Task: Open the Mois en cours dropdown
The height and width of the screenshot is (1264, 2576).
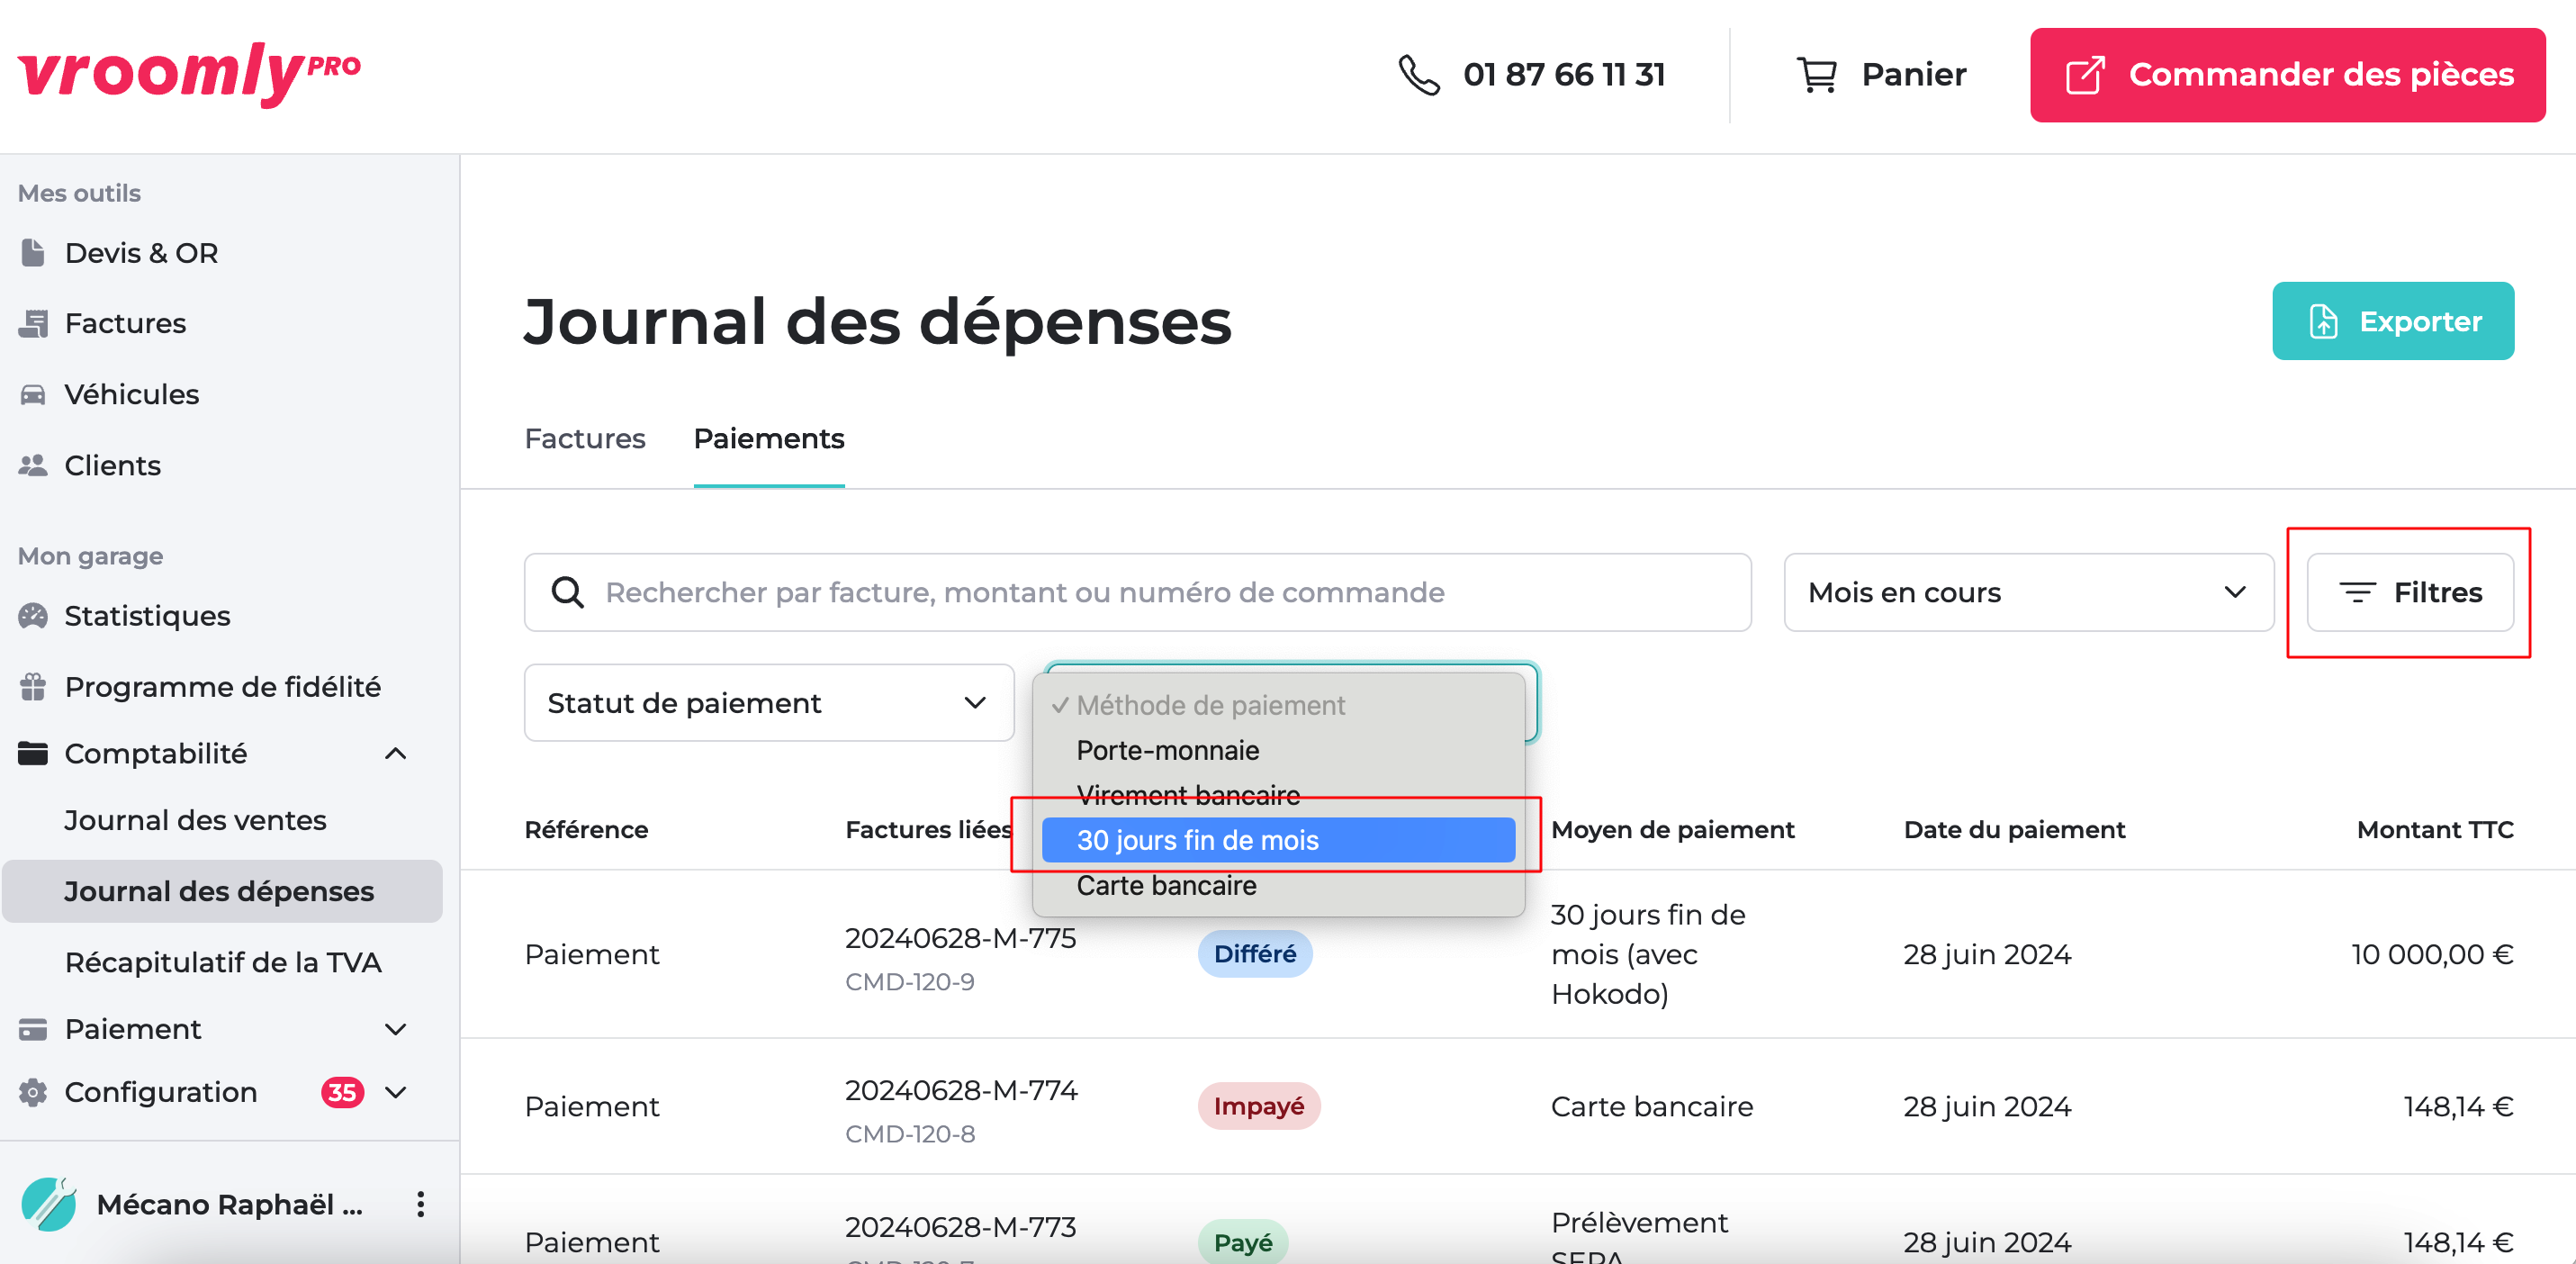Action: (2028, 593)
